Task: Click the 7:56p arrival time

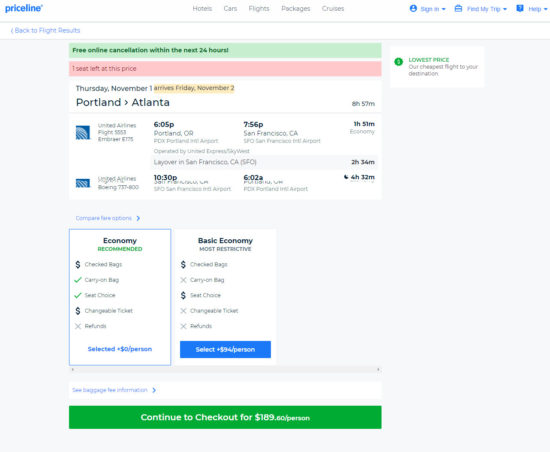Action: pos(253,124)
